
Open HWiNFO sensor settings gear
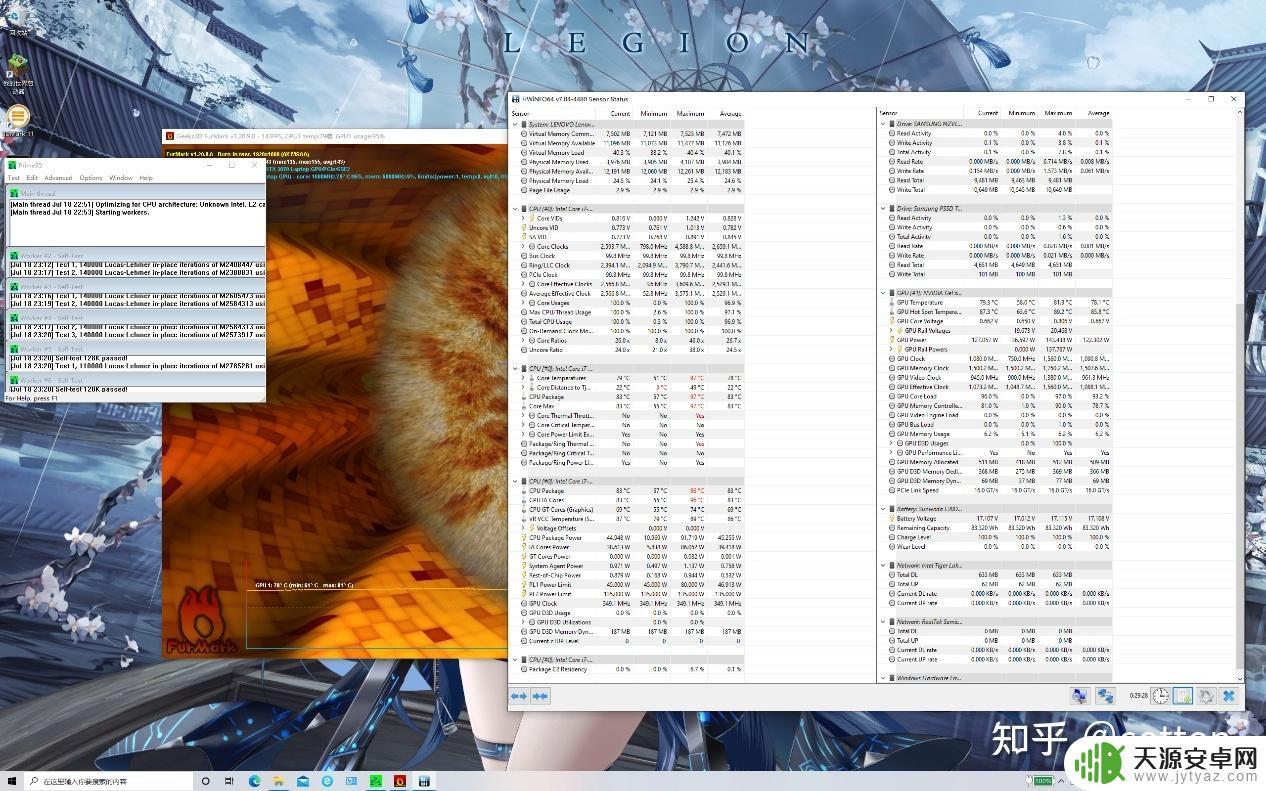pyautogui.click(x=1206, y=696)
